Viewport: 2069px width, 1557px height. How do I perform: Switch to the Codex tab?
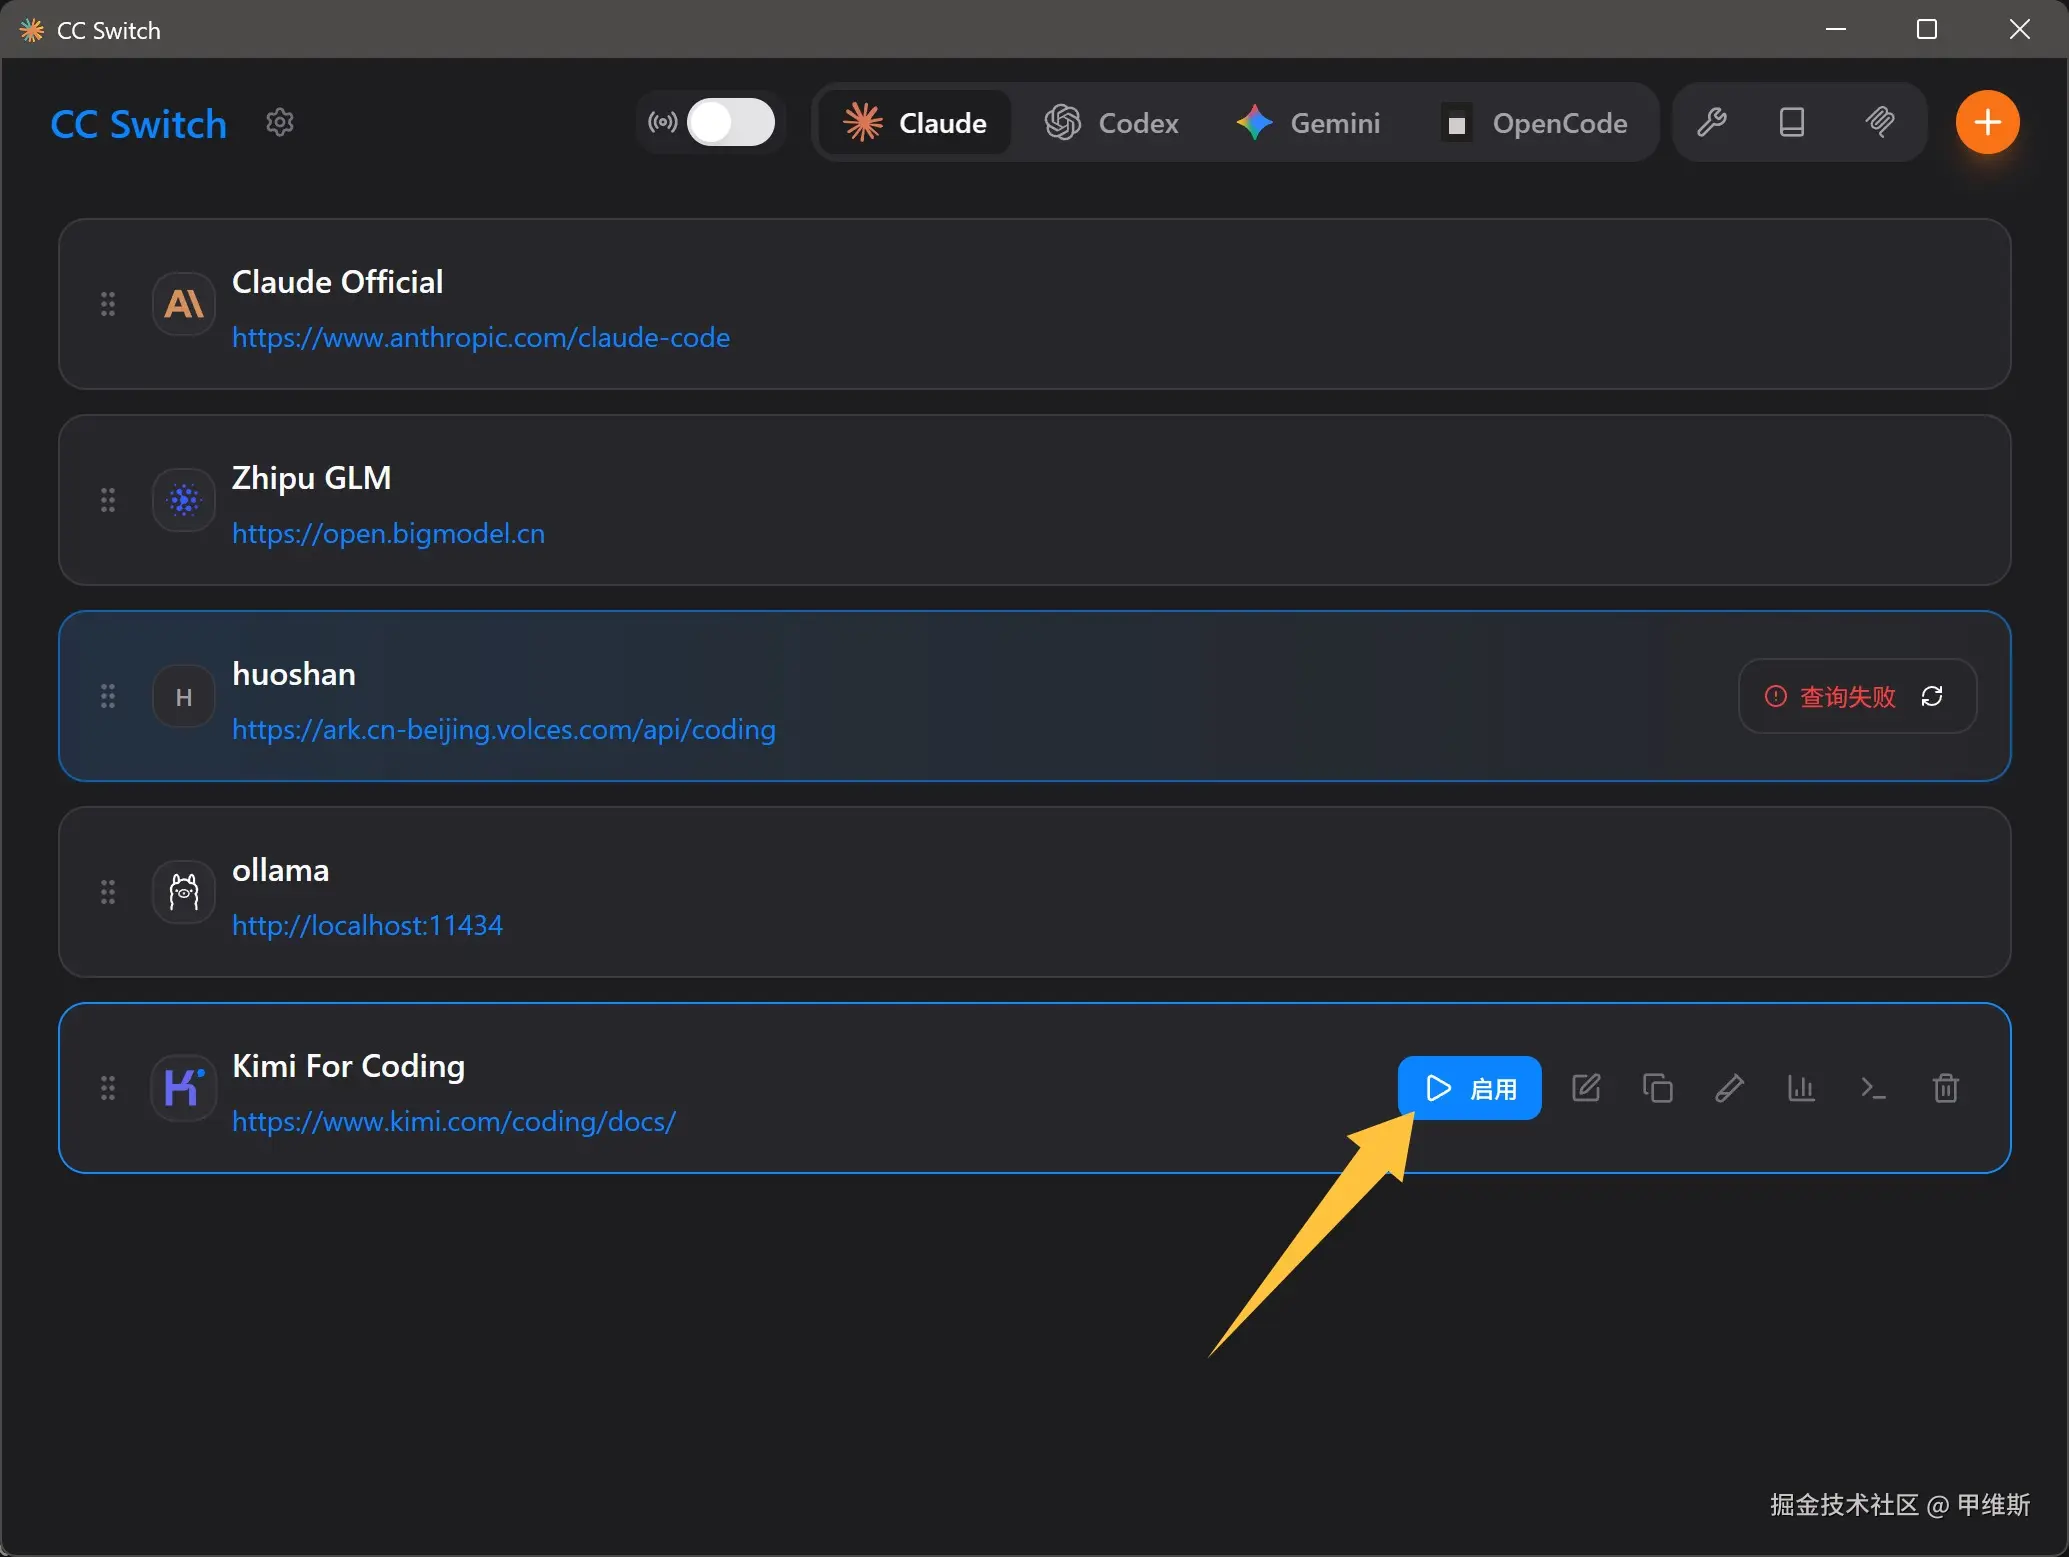coord(1112,123)
